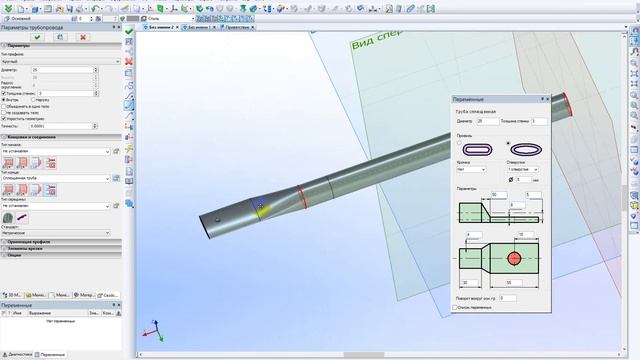
Task: Select the Наружу radio button
Action: click(x=33, y=100)
